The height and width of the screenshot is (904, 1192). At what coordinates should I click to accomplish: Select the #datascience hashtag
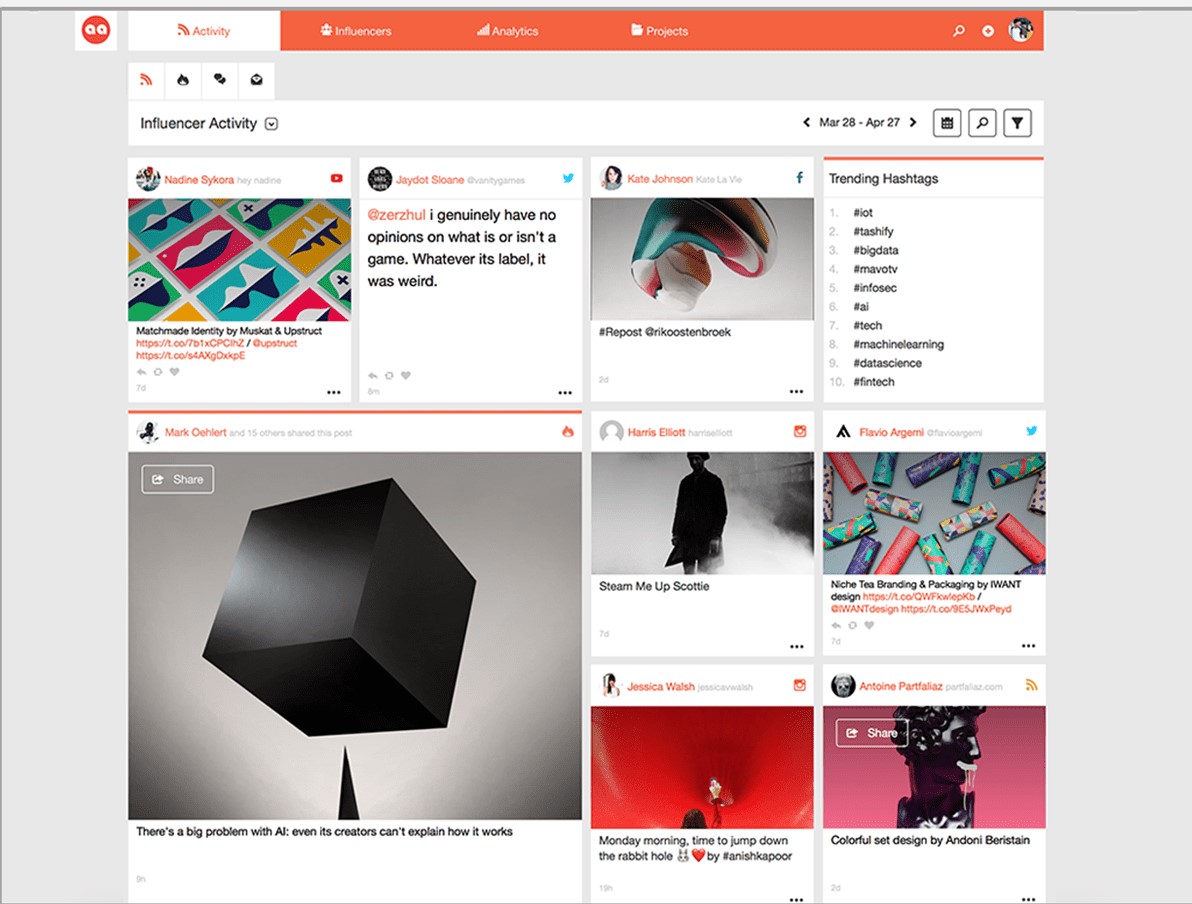[887, 363]
